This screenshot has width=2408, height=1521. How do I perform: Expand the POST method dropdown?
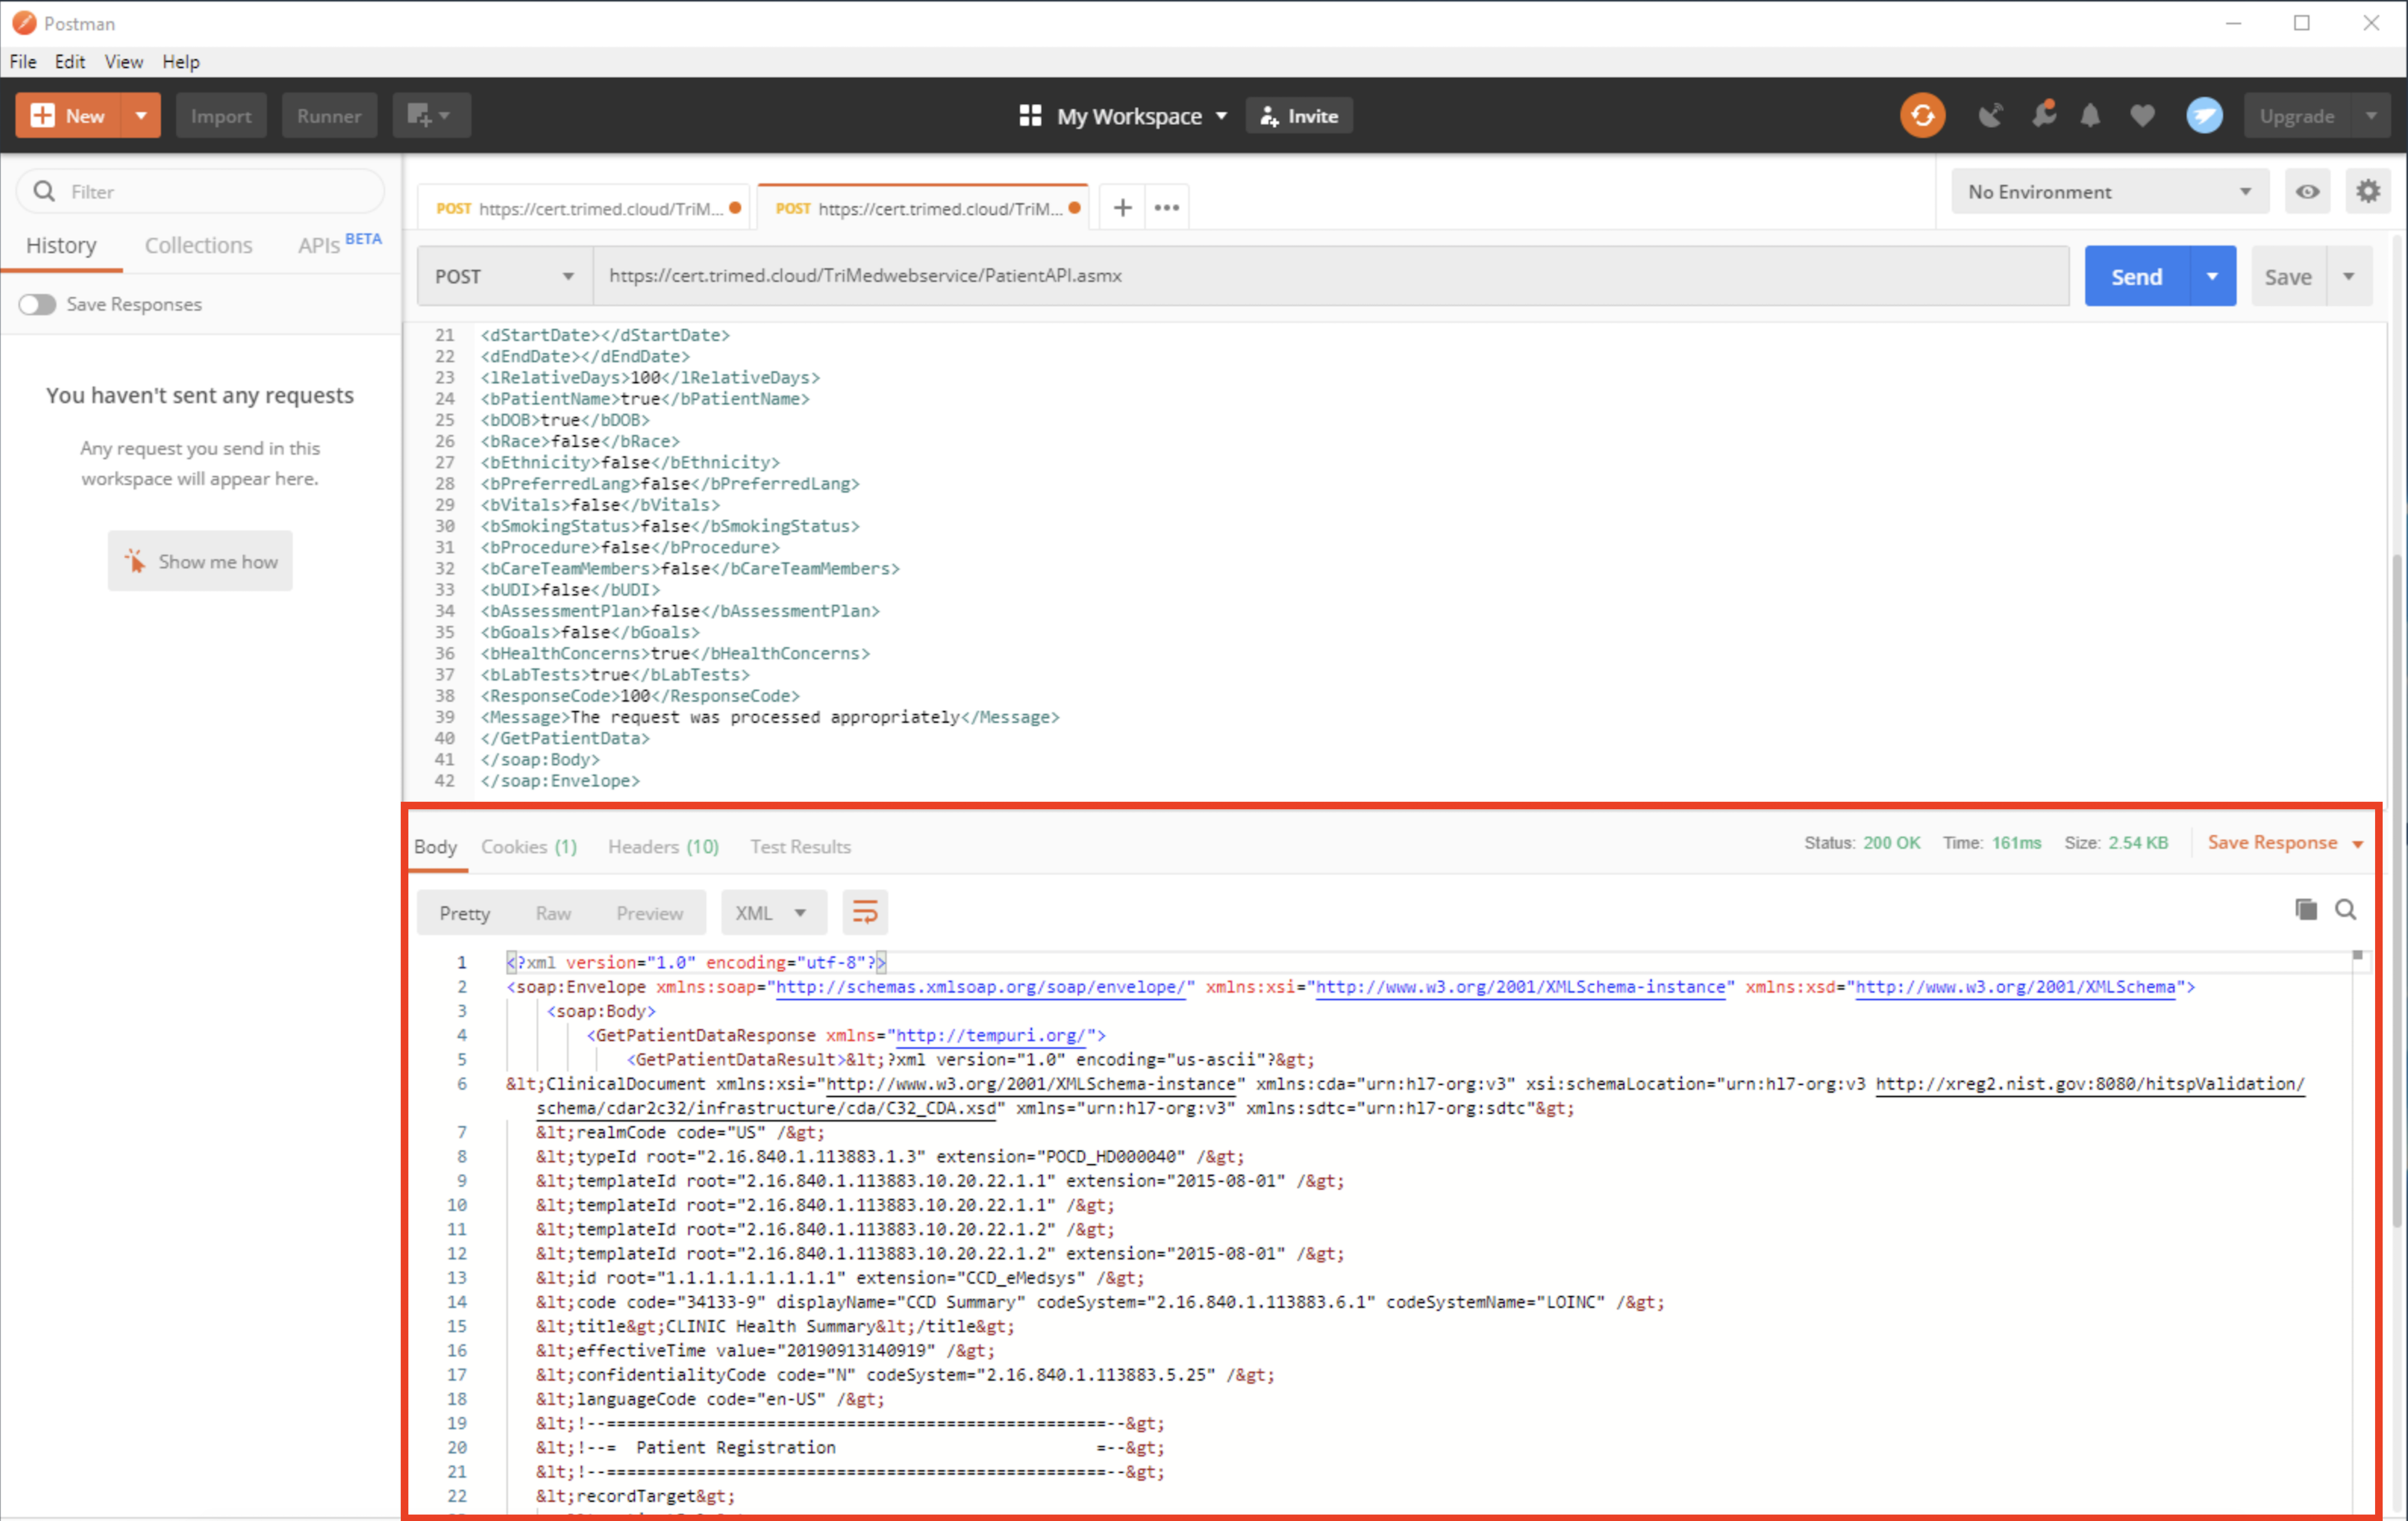pyautogui.click(x=504, y=276)
